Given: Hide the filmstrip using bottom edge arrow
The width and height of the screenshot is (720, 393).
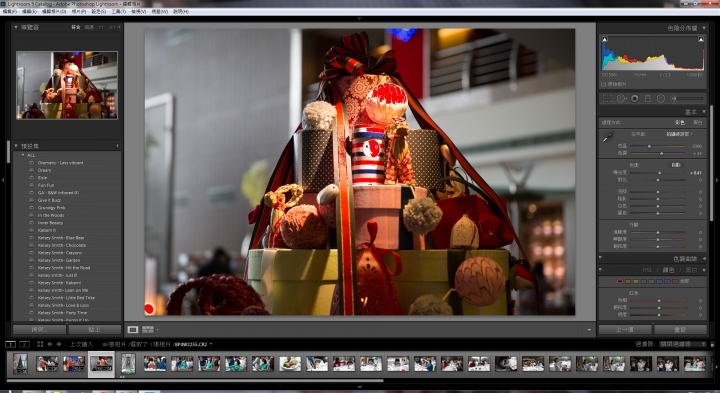Looking at the screenshot, I should (360, 387).
